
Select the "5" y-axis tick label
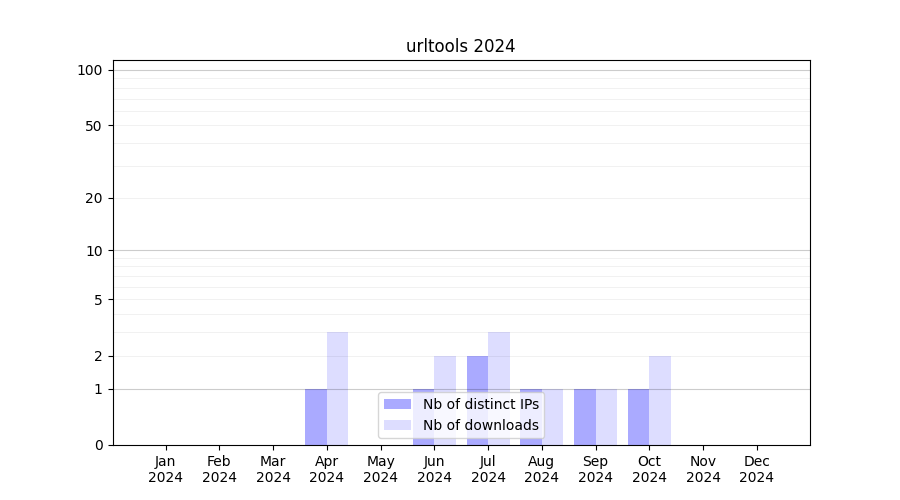(x=98, y=299)
